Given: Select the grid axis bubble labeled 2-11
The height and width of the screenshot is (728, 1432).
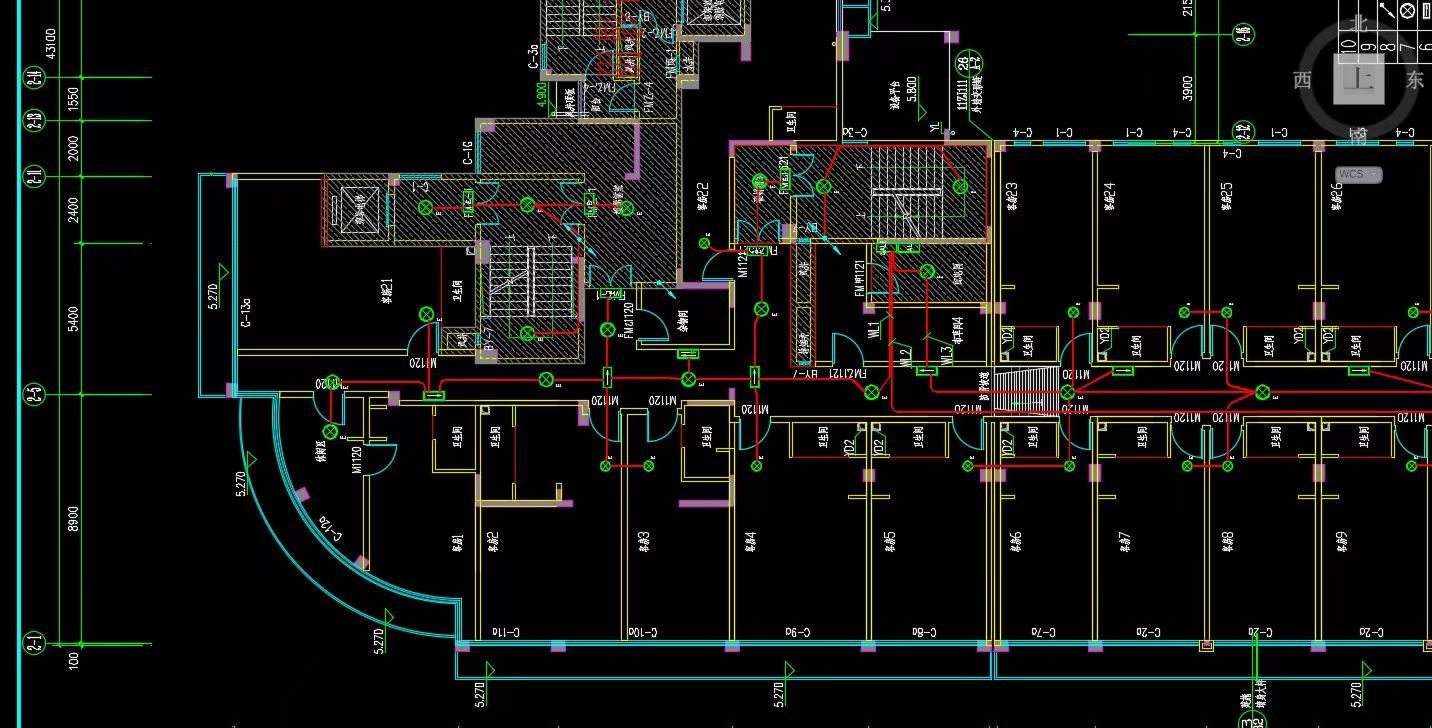Looking at the screenshot, I should (x=35, y=178).
